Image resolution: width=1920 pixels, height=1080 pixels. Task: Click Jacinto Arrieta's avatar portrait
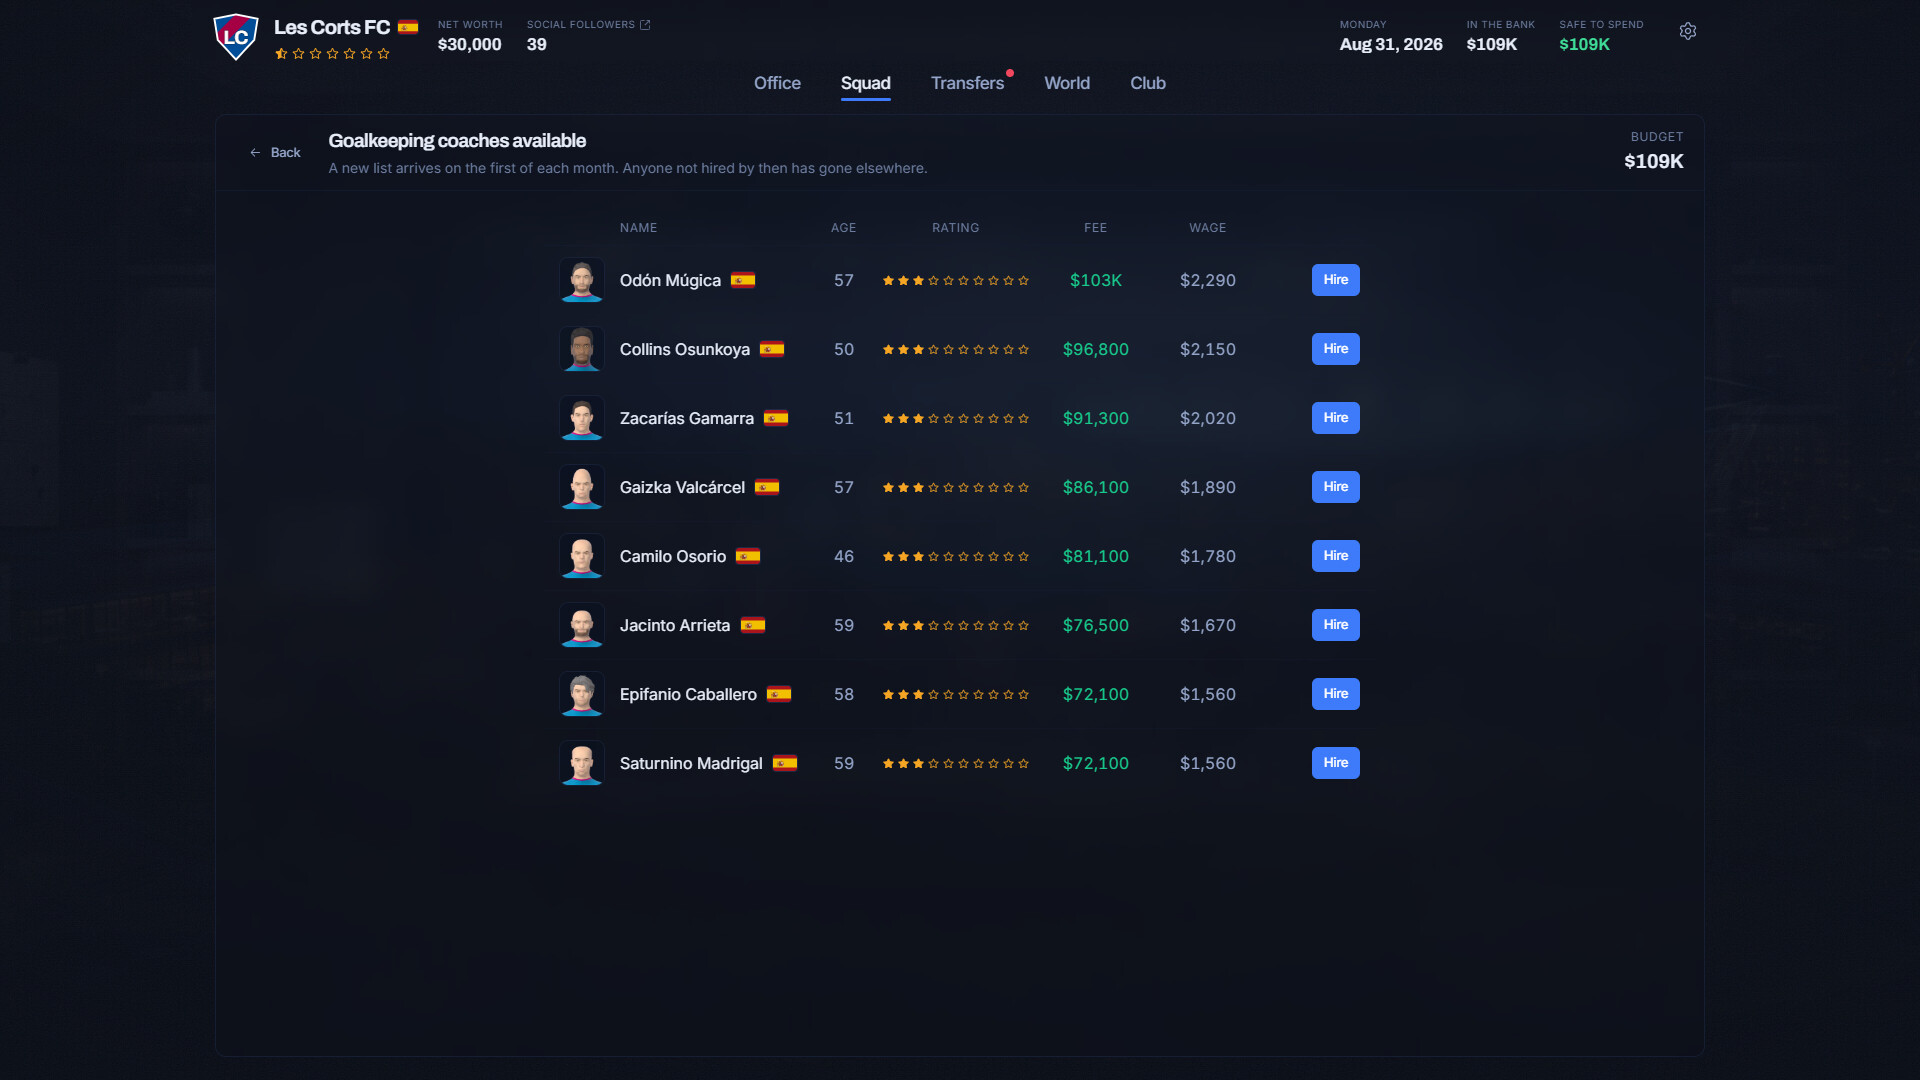point(581,625)
